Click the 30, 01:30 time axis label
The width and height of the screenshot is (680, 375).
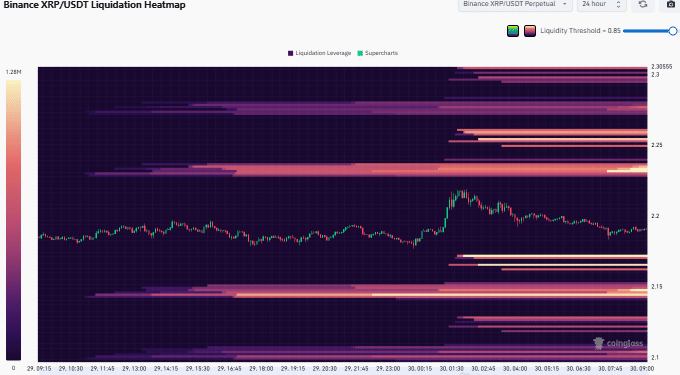451,368
